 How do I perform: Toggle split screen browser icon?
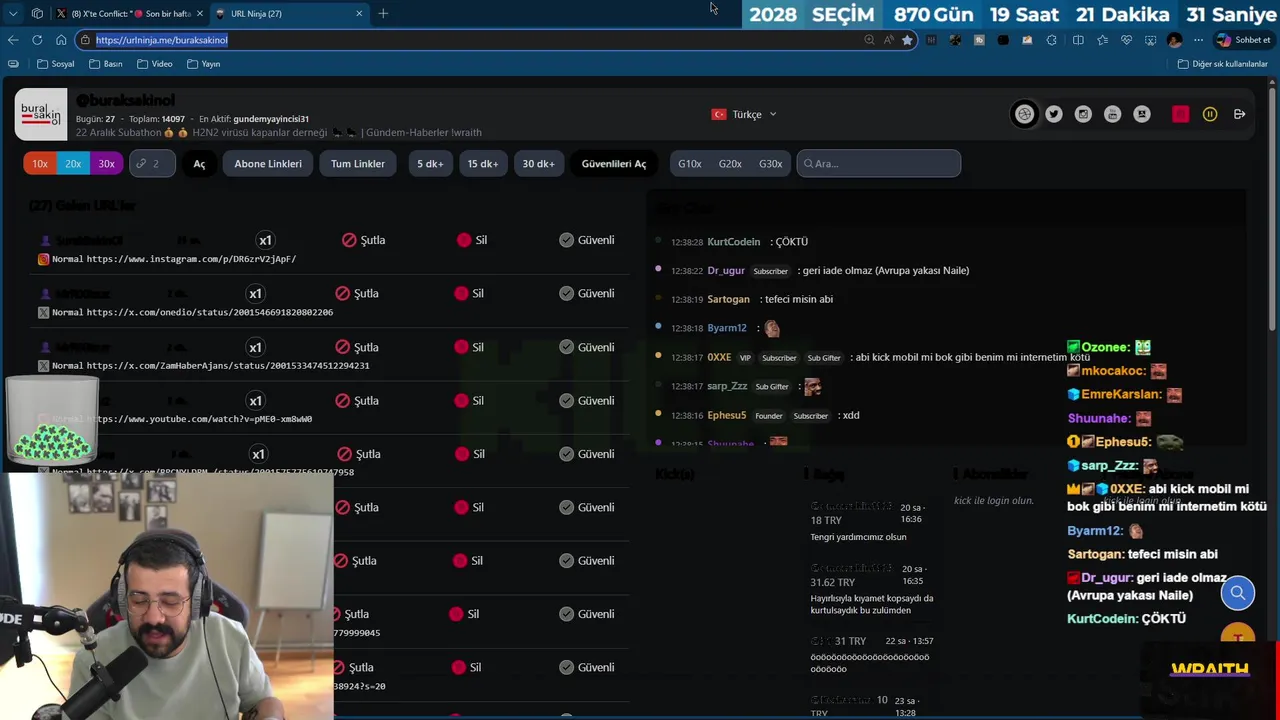(x=1078, y=40)
